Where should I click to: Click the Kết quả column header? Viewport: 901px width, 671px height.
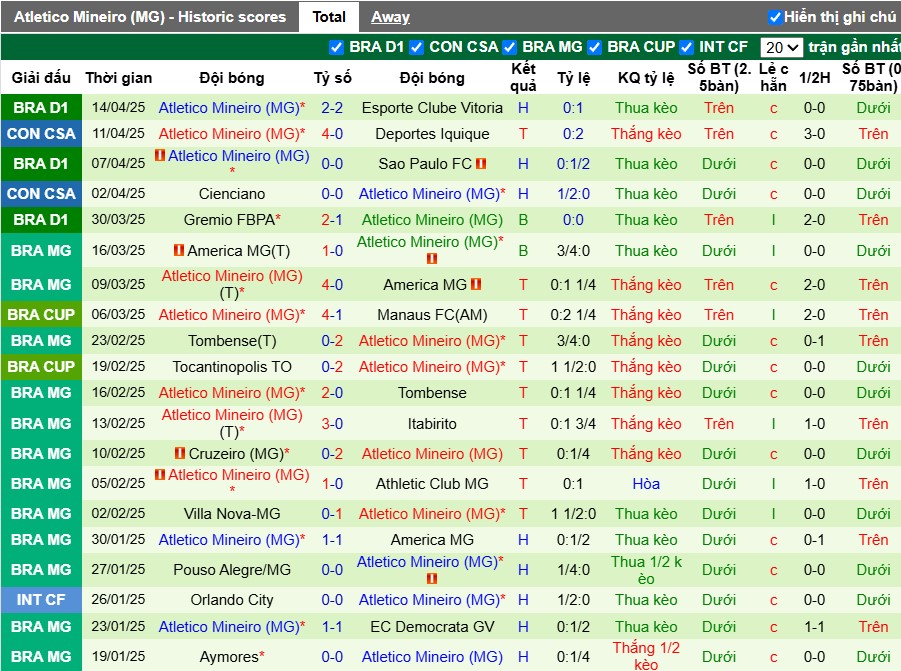click(523, 78)
